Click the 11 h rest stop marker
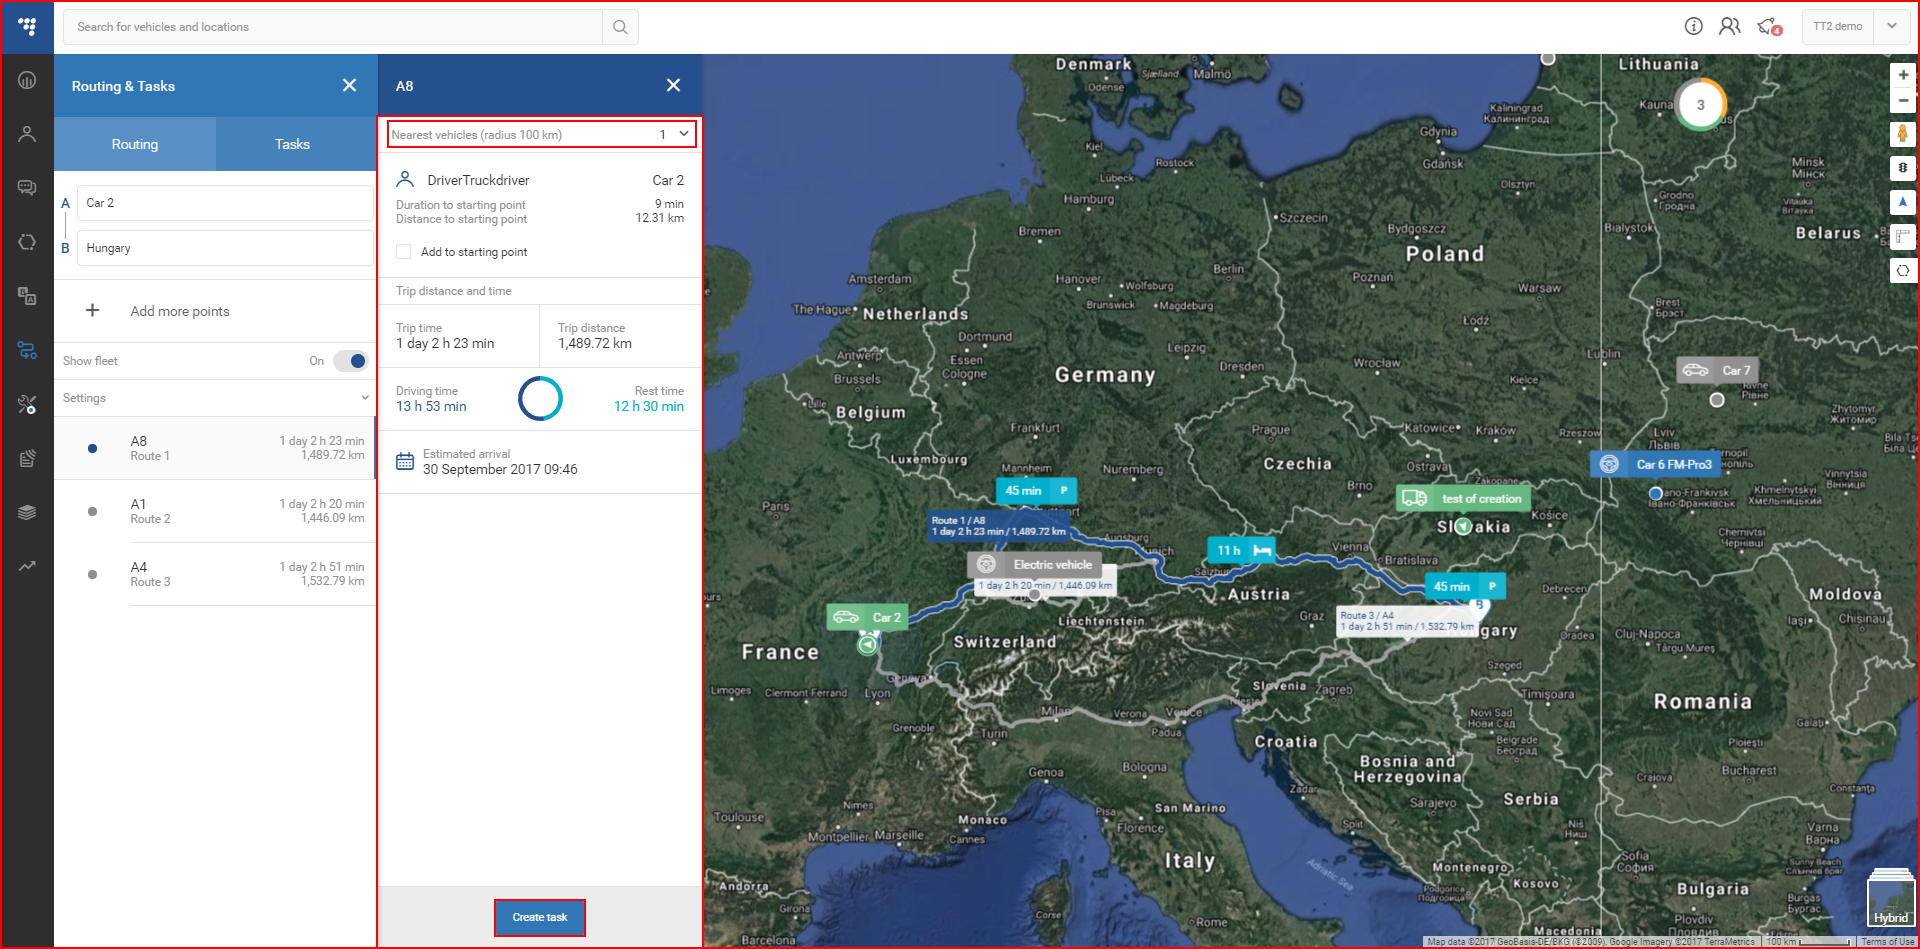The image size is (1920, 949). tap(1243, 550)
